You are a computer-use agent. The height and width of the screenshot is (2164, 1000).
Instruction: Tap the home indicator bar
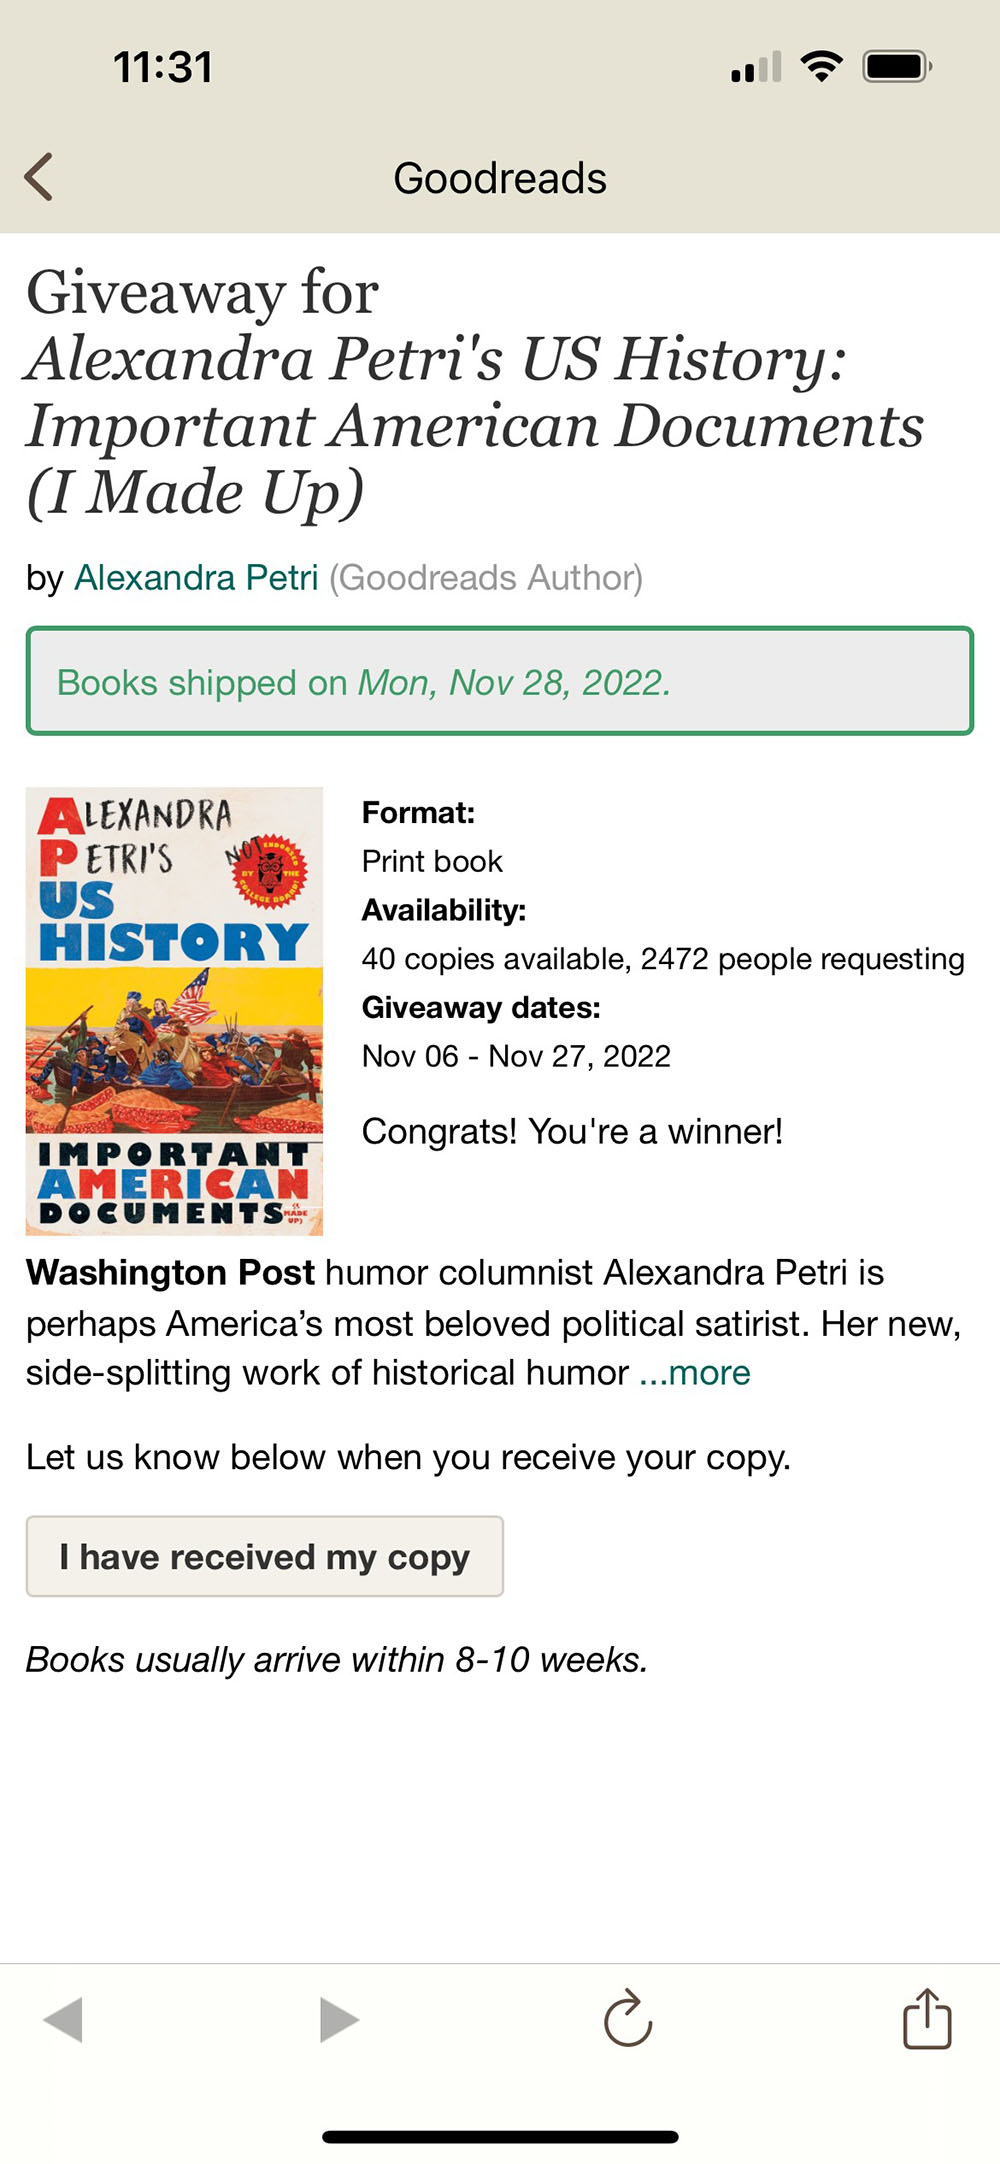(x=500, y=2137)
